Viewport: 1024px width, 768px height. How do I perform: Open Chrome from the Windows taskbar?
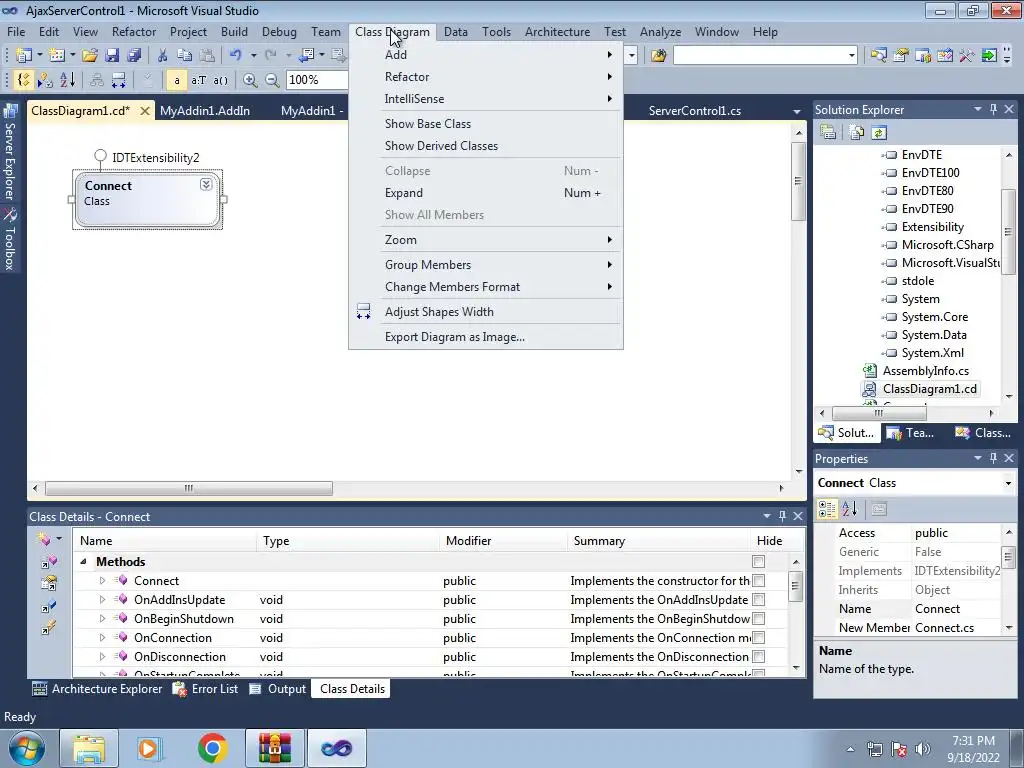[212, 748]
